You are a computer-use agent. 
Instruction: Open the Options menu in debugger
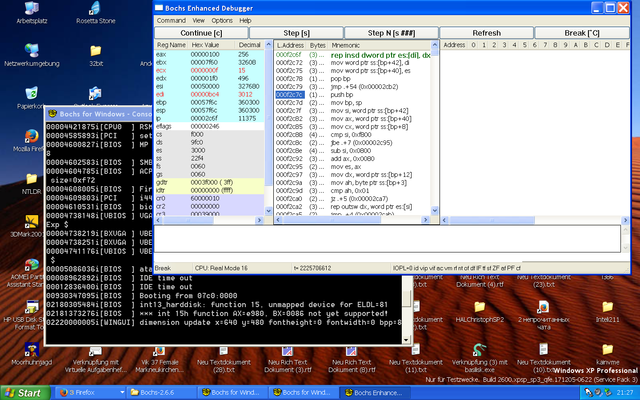tap(222, 20)
